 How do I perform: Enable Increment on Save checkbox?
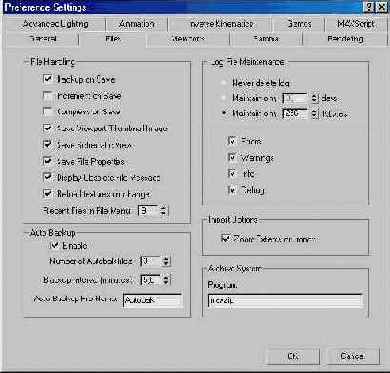[x=48, y=96]
